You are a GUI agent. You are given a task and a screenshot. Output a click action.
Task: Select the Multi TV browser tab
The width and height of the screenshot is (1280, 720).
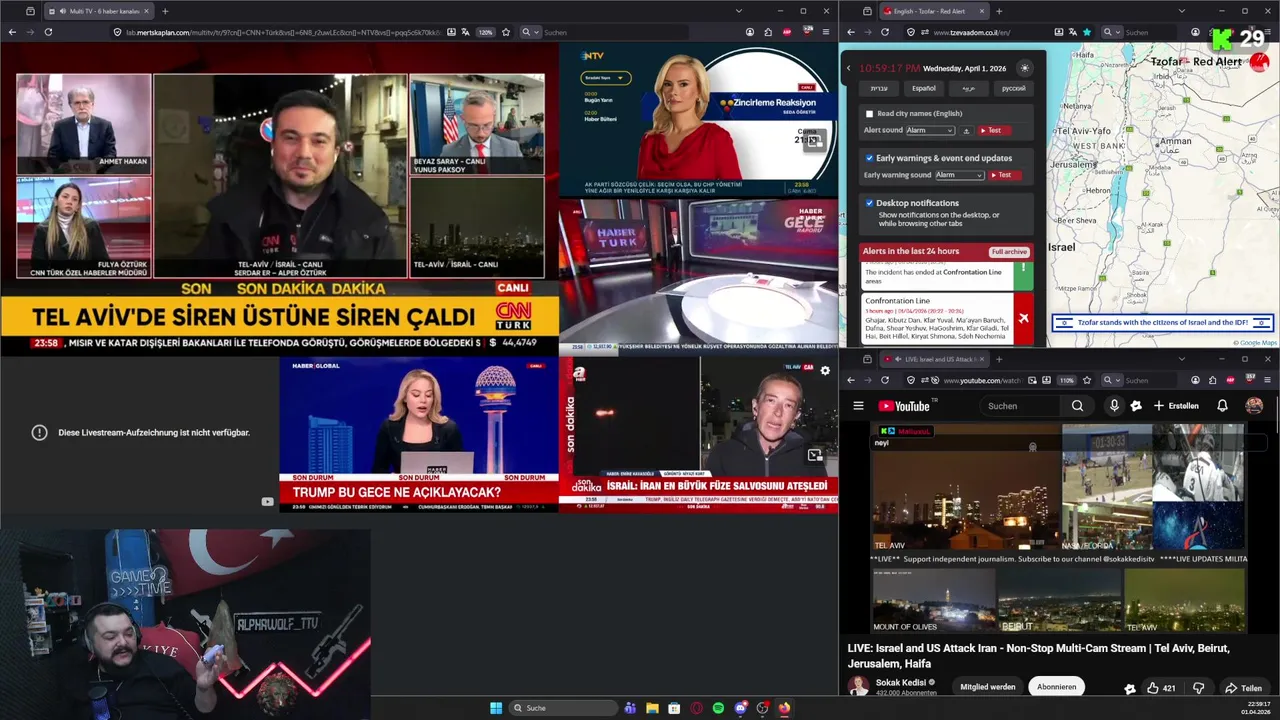coord(98,11)
